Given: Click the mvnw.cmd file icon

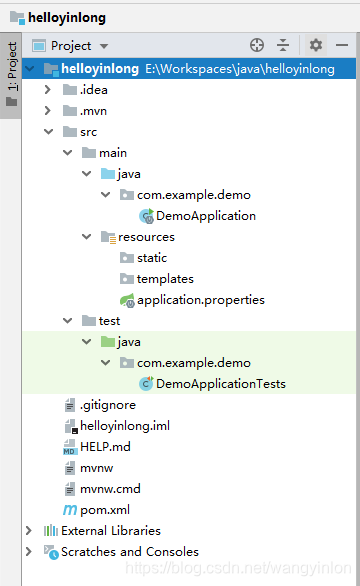Looking at the screenshot, I should coord(70,489).
